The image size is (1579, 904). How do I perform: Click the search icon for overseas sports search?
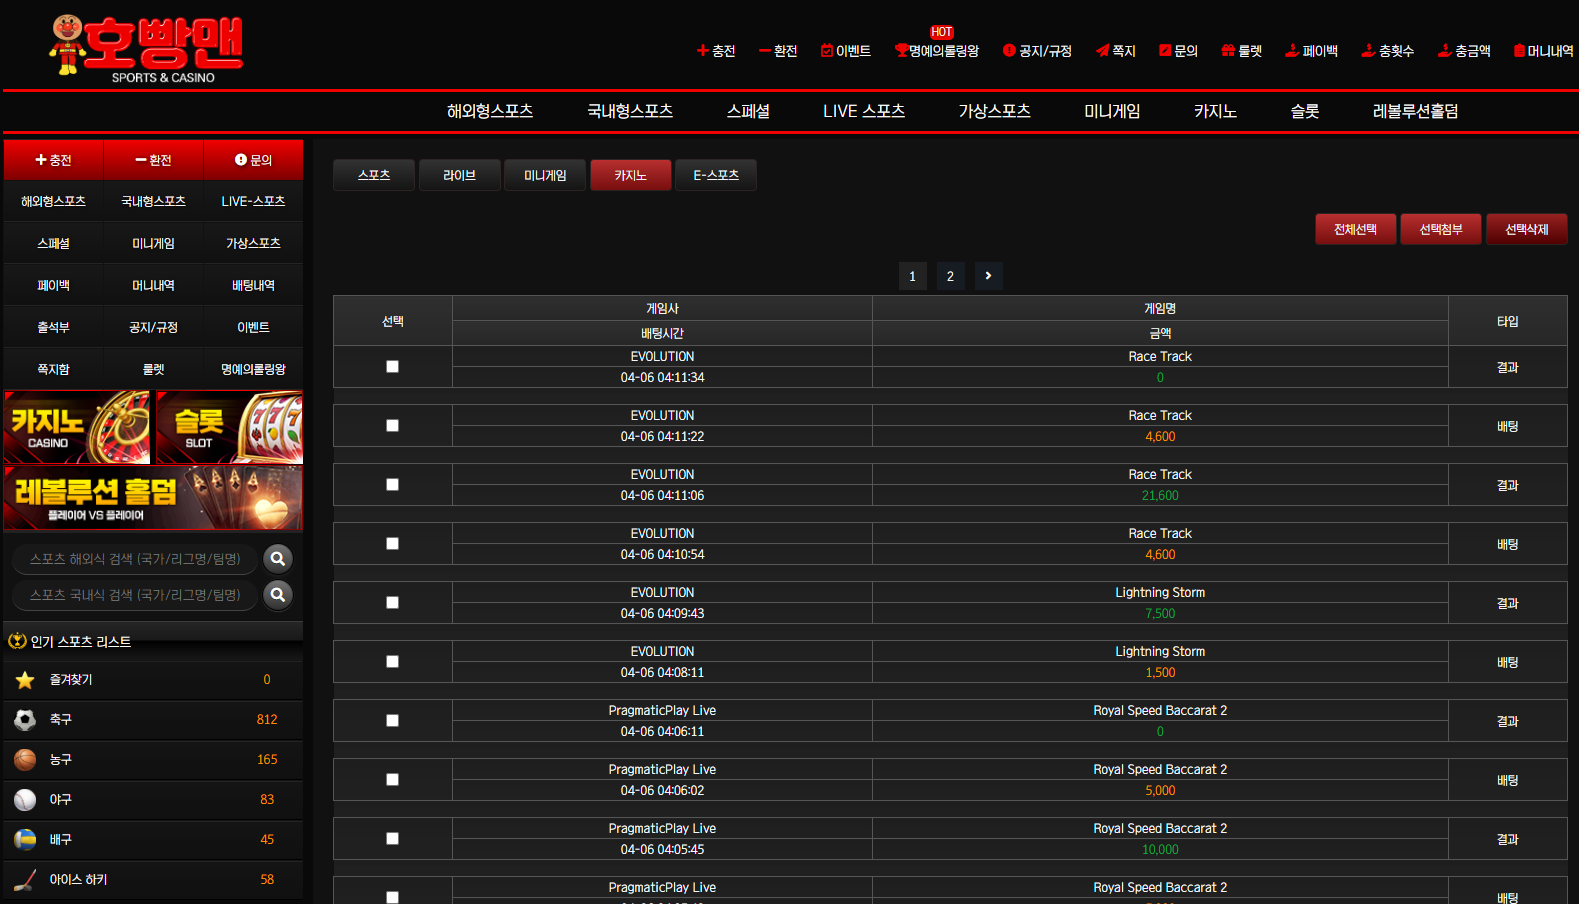(x=278, y=559)
